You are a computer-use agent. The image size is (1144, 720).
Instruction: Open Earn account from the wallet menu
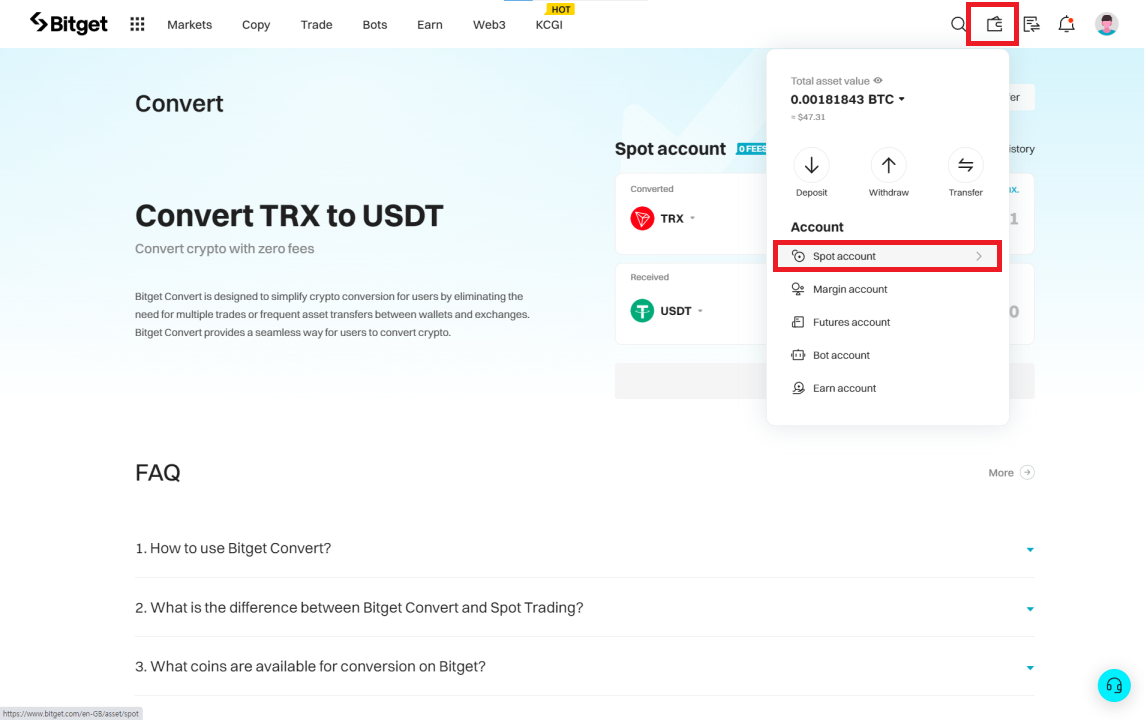click(x=887, y=388)
